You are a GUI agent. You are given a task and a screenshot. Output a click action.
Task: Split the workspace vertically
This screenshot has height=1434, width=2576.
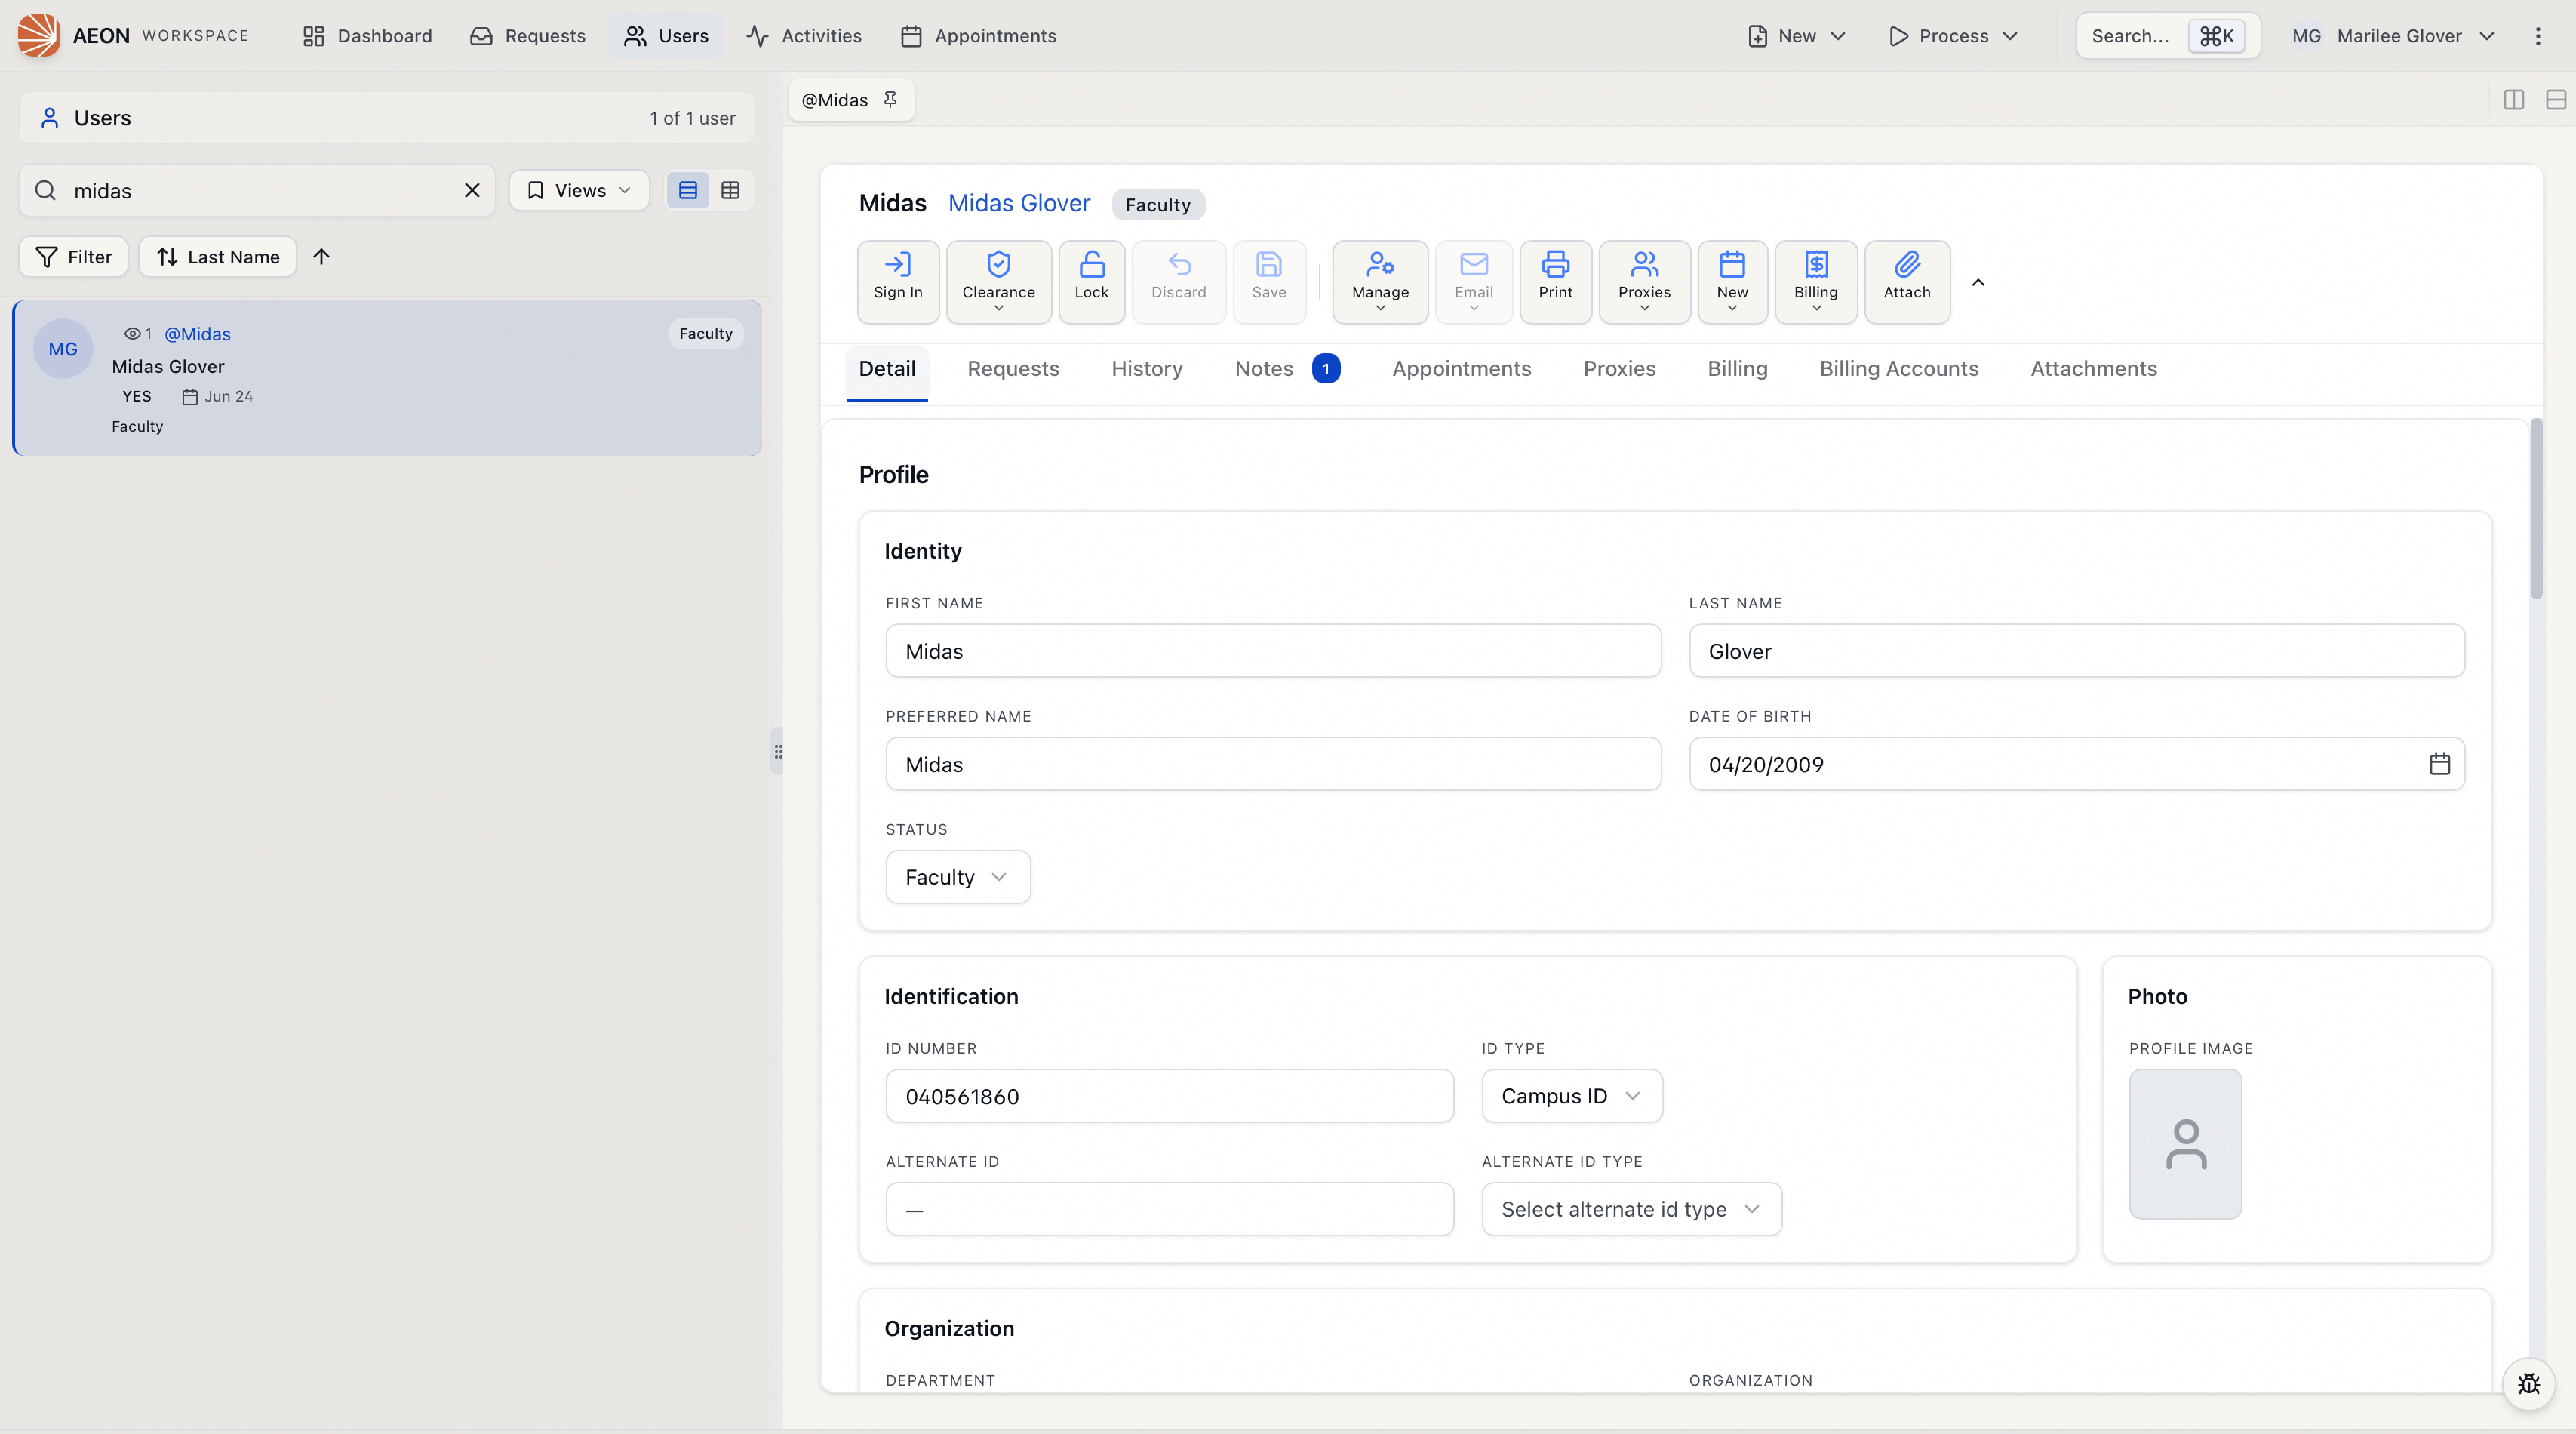tap(2513, 99)
